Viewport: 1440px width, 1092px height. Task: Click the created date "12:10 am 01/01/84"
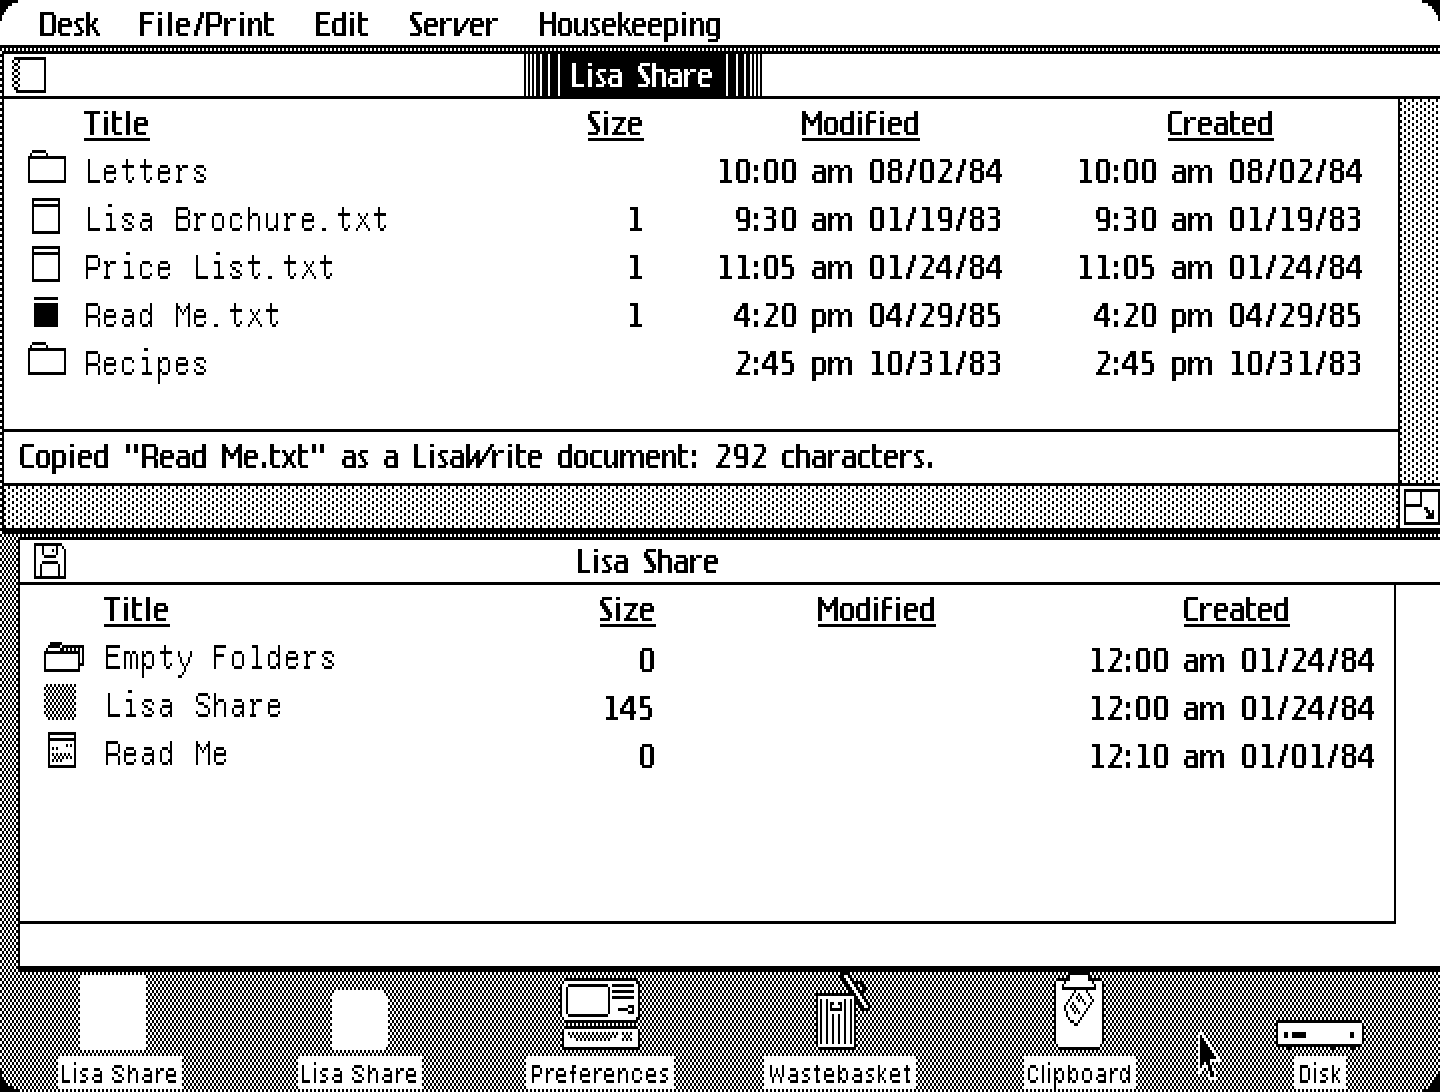(x=1231, y=756)
